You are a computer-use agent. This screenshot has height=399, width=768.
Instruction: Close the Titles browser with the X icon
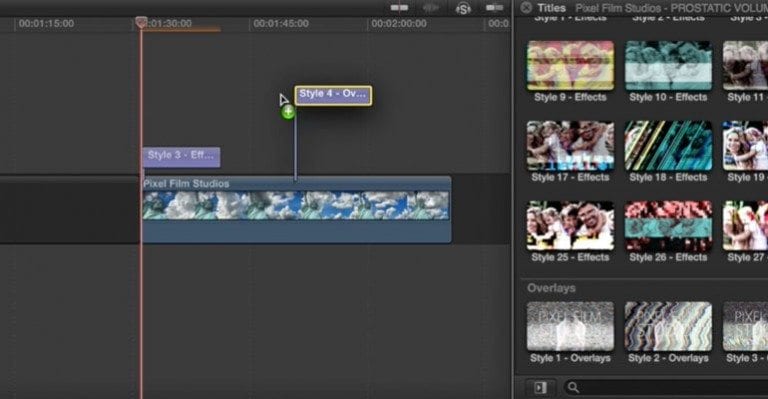tap(526, 7)
